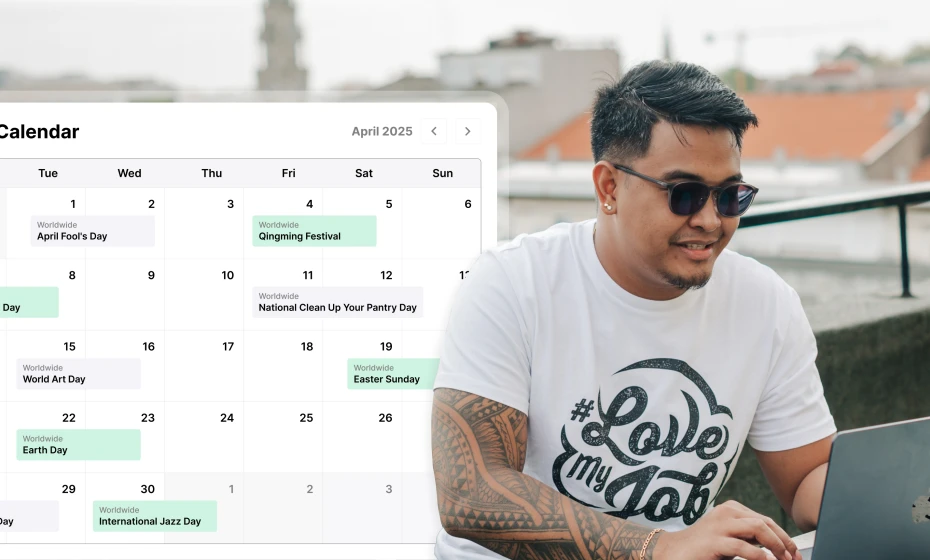Select the April 3 date cell

(205, 224)
